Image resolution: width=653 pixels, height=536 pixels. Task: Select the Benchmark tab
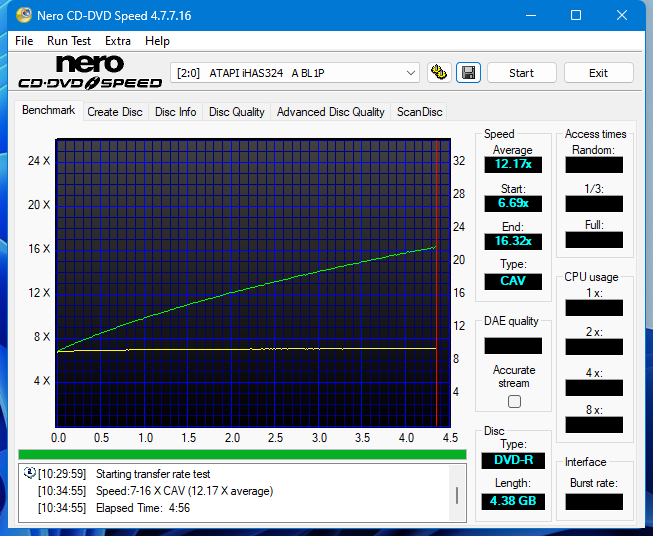click(x=48, y=110)
